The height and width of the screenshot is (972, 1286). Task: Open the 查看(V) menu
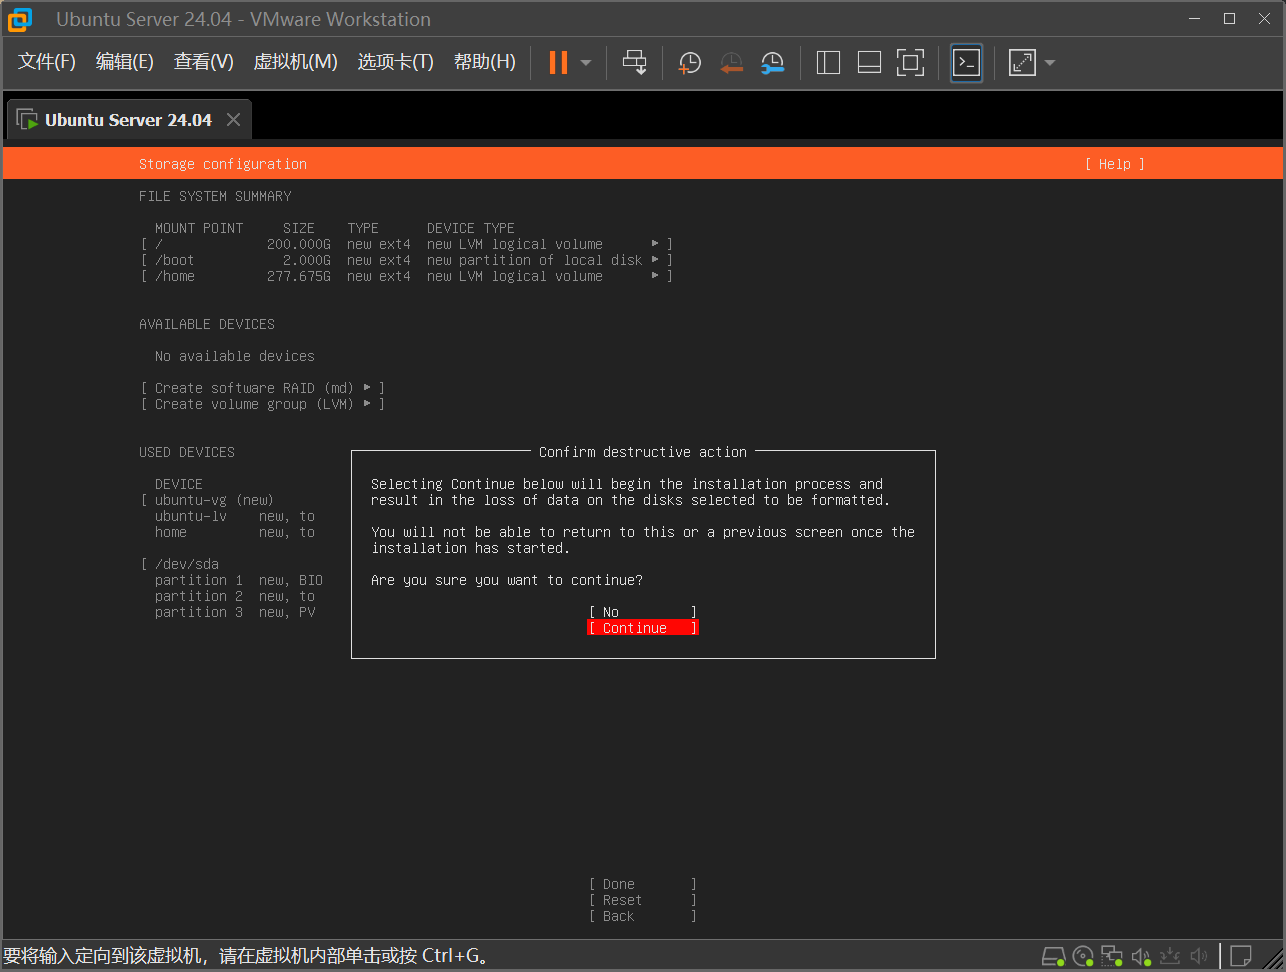[x=204, y=62]
